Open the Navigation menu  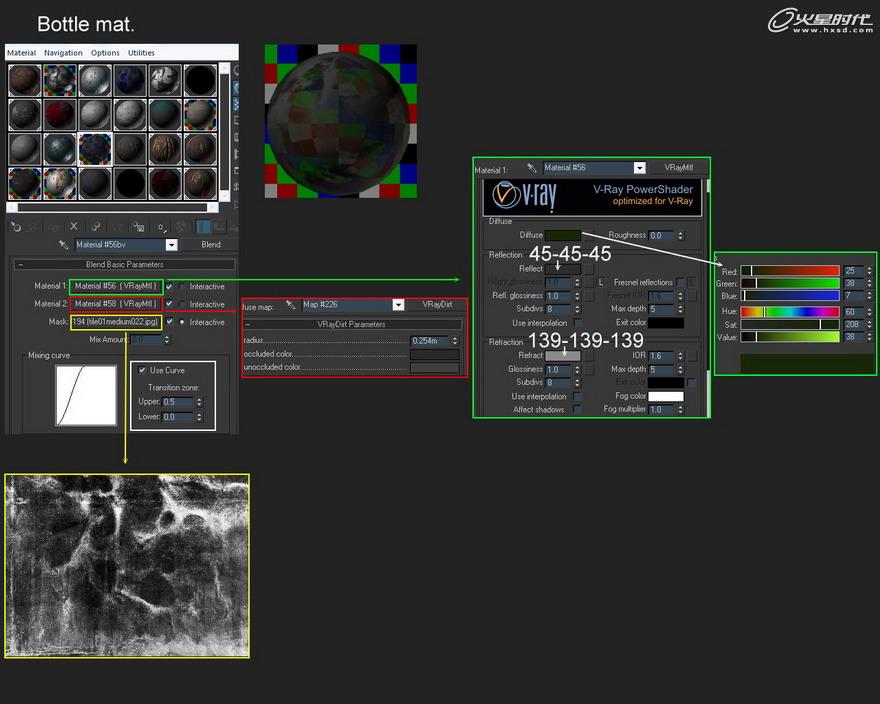click(63, 52)
